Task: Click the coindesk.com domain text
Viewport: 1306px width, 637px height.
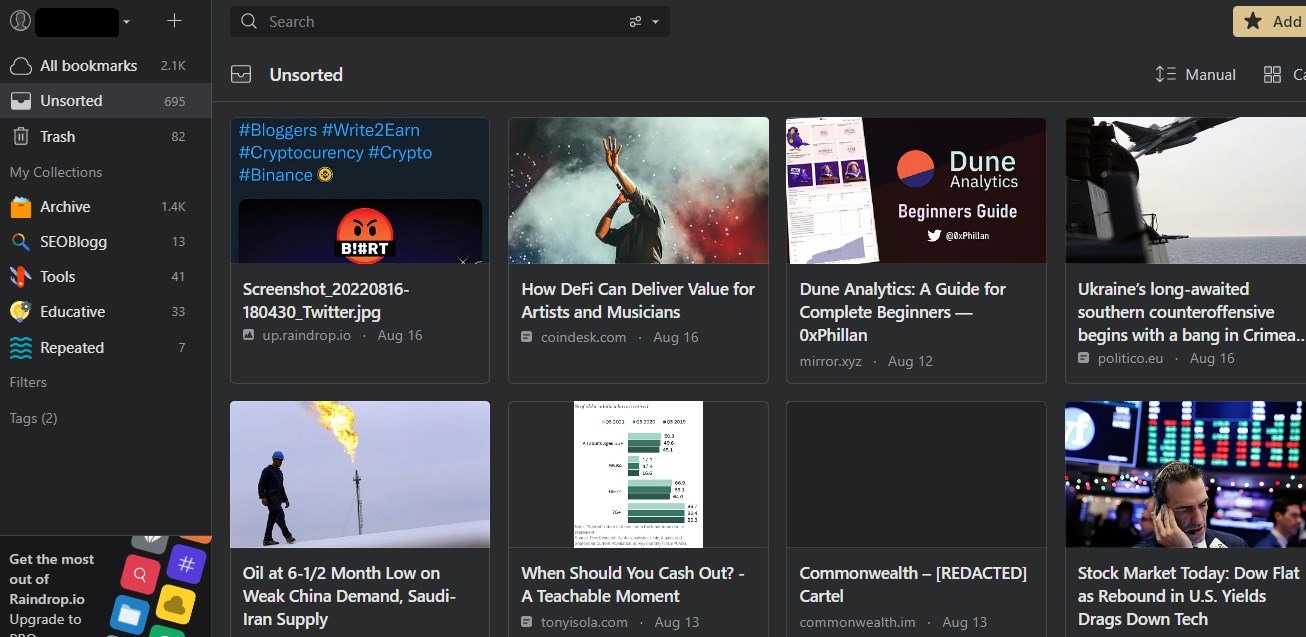Action: (584, 337)
